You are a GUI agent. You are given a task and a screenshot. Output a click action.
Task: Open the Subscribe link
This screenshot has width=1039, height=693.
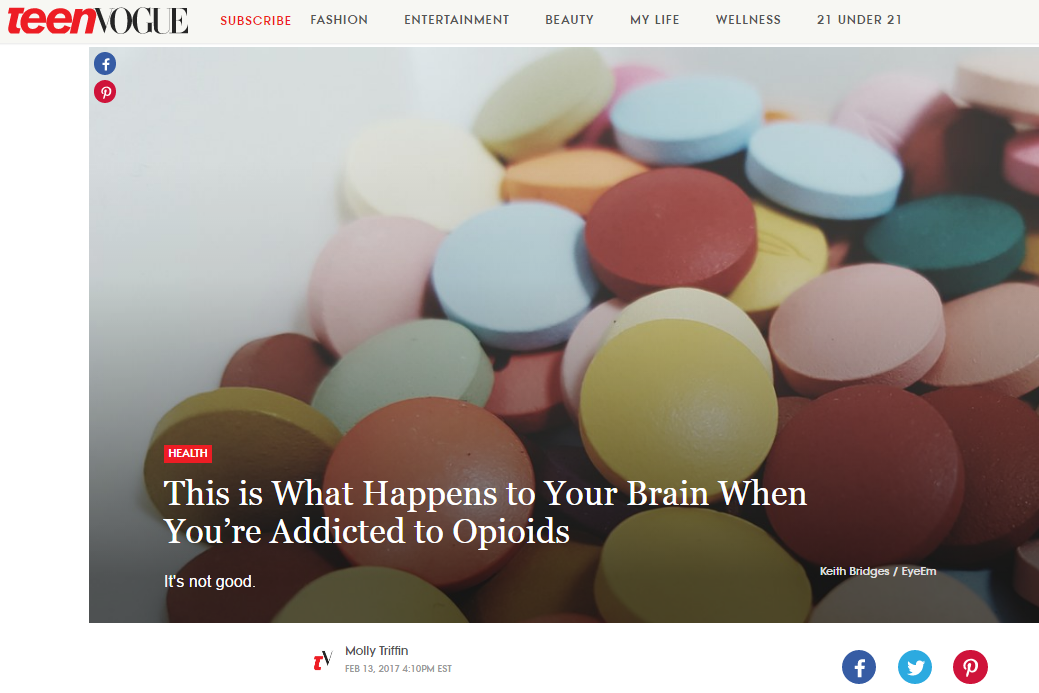tap(256, 21)
